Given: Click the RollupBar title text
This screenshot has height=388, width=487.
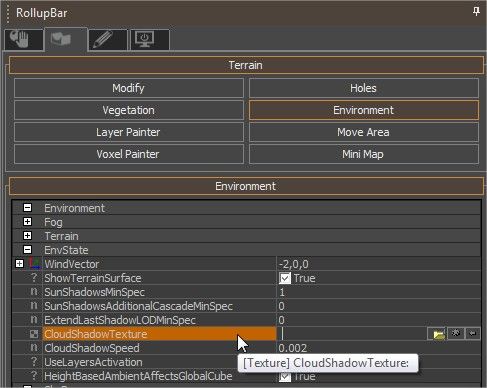Looking at the screenshot, I should [42, 13].
